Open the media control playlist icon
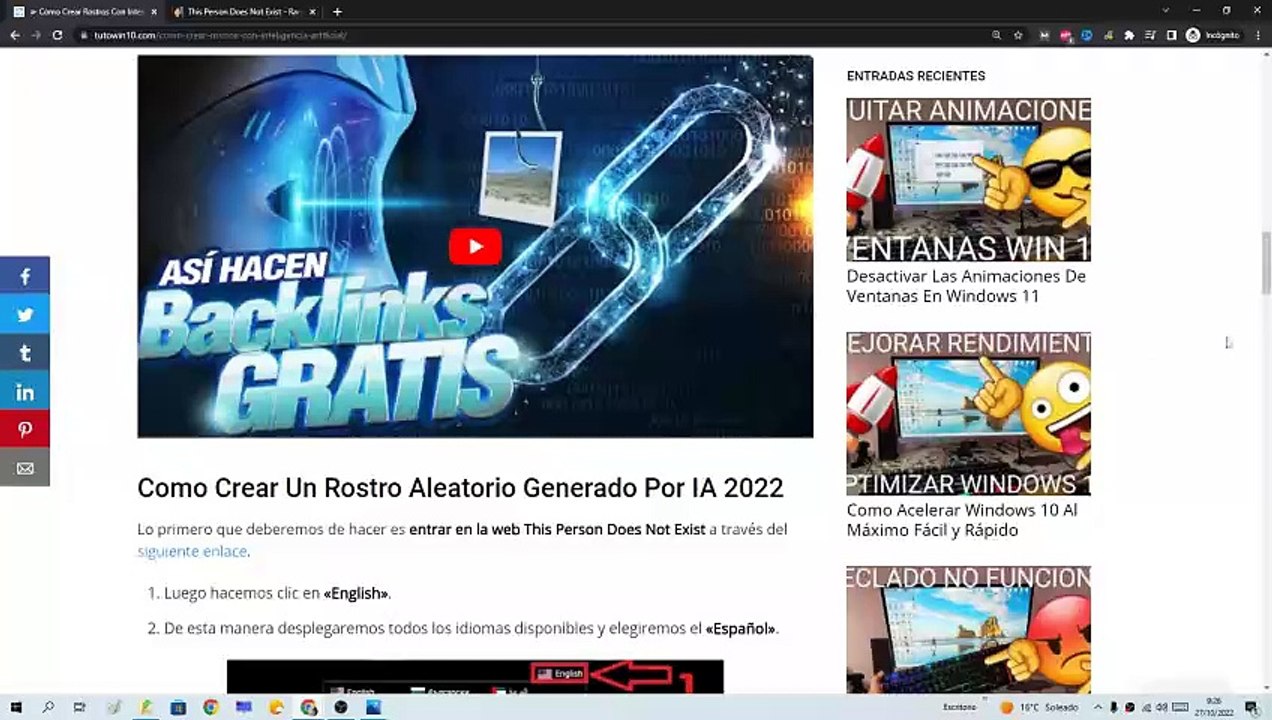Viewport: 1272px width, 720px height. click(x=1150, y=35)
